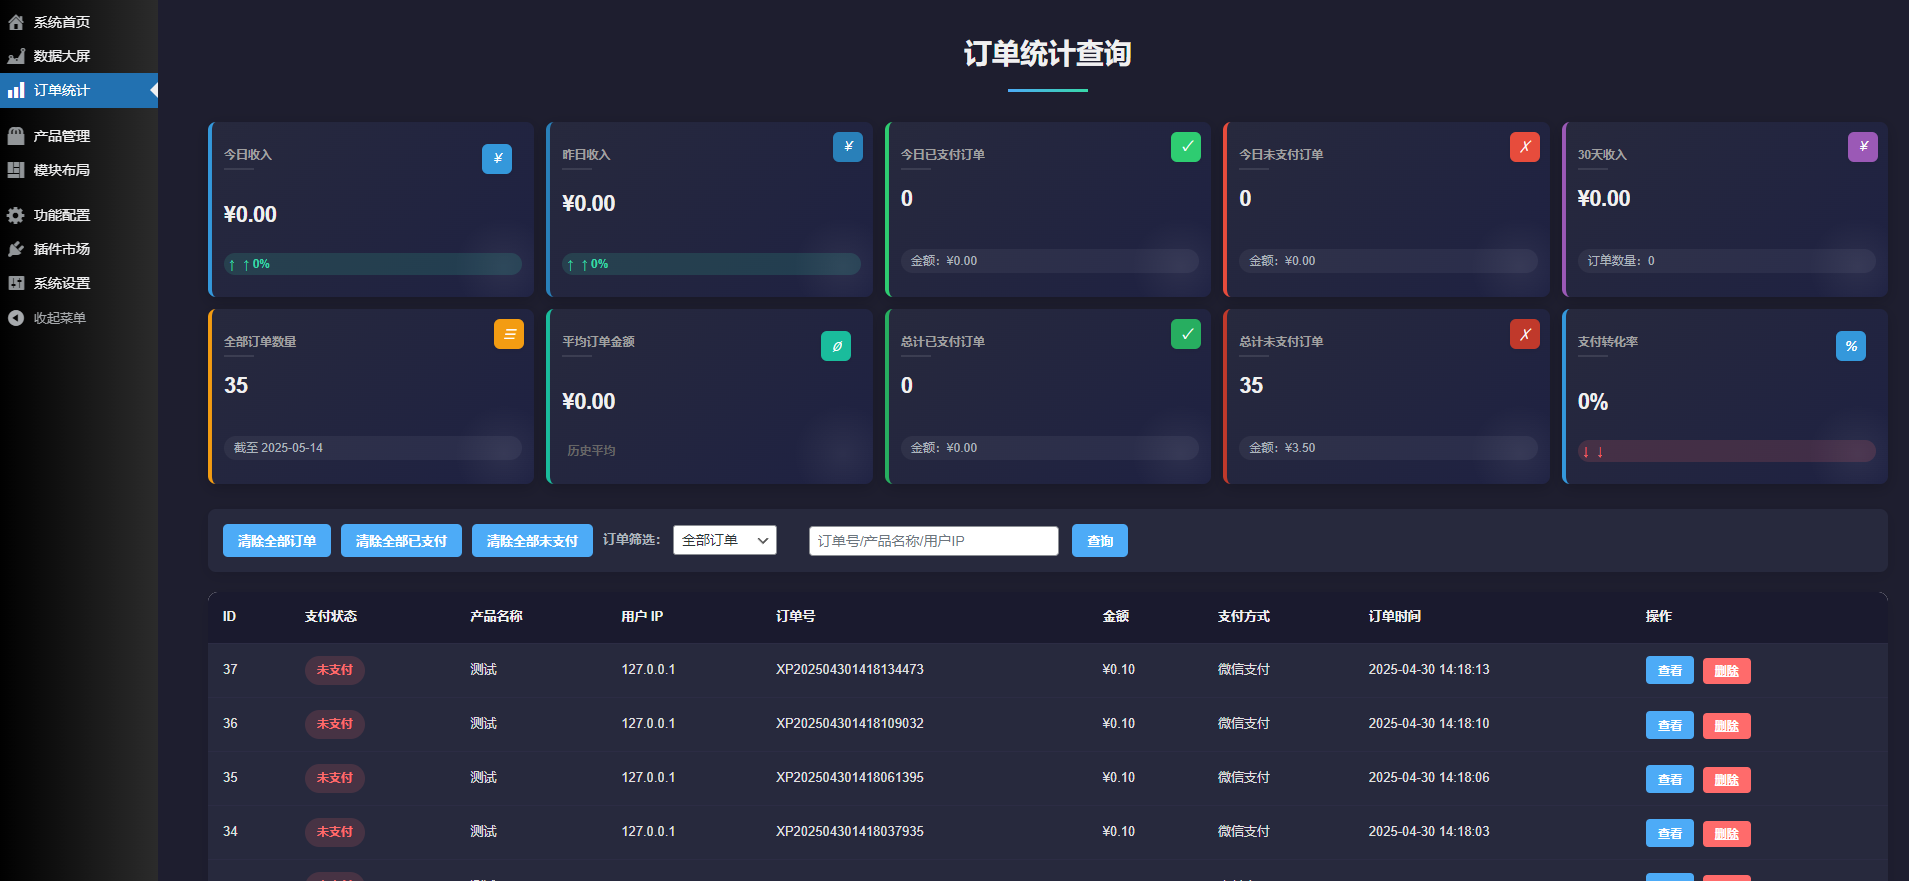Viewport: 1909px width, 881px height.
Task: Click 删除 for order ID 36
Action: coord(1727,725)
